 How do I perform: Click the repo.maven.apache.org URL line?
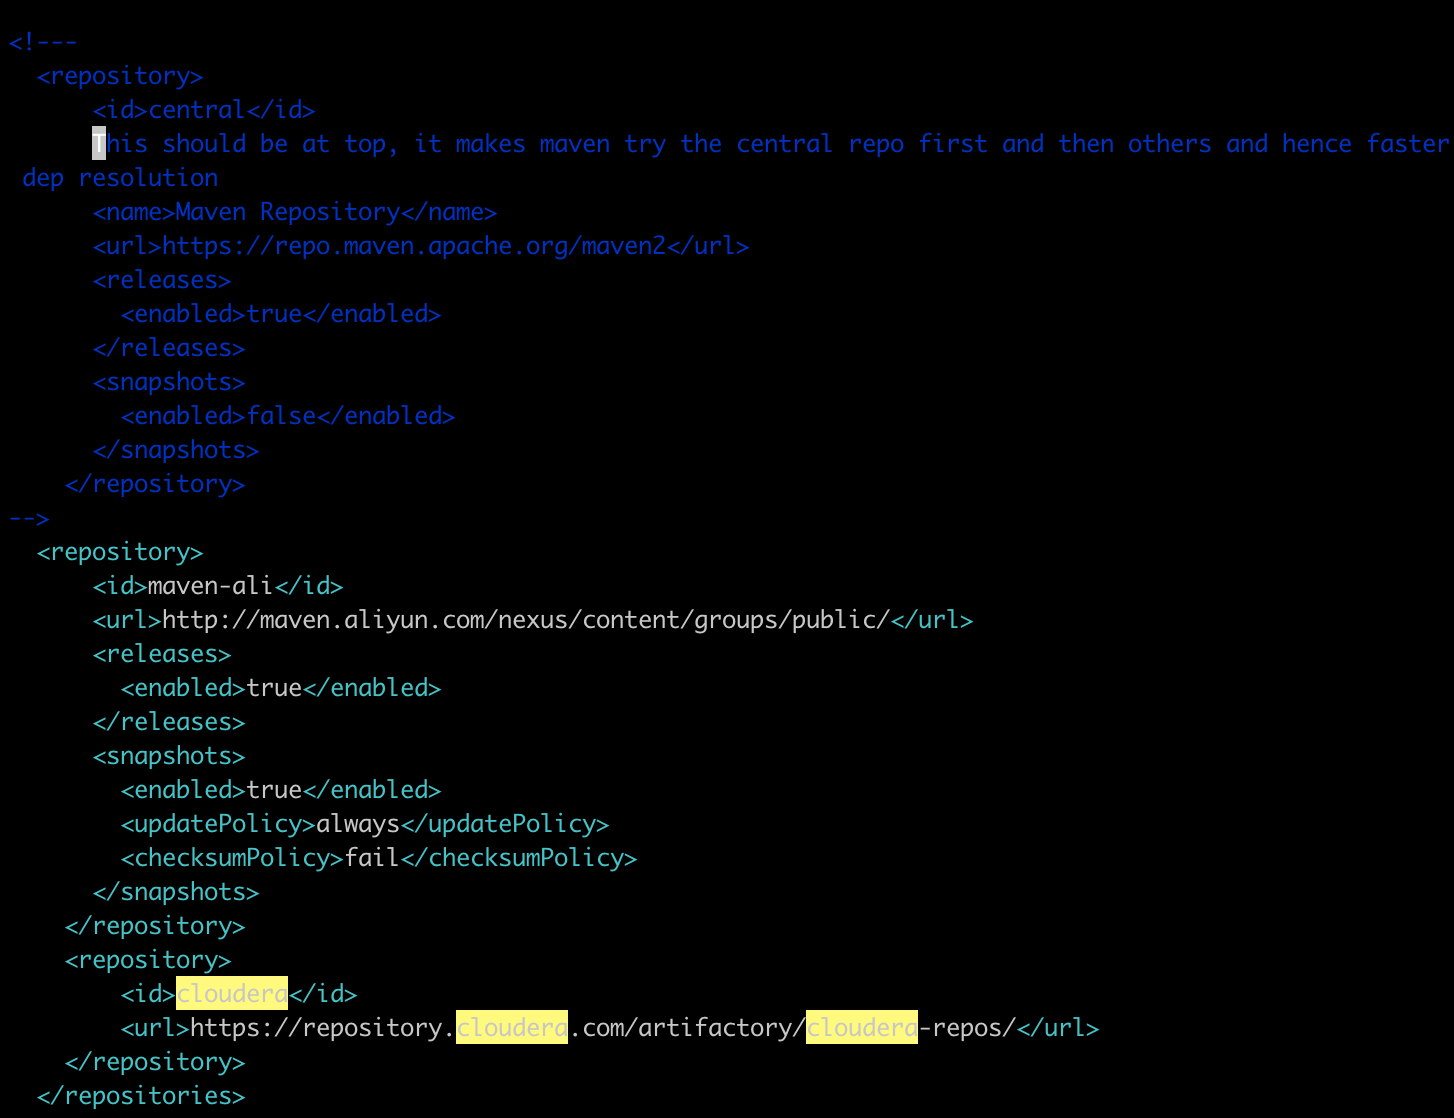click(x=421, y=246)
